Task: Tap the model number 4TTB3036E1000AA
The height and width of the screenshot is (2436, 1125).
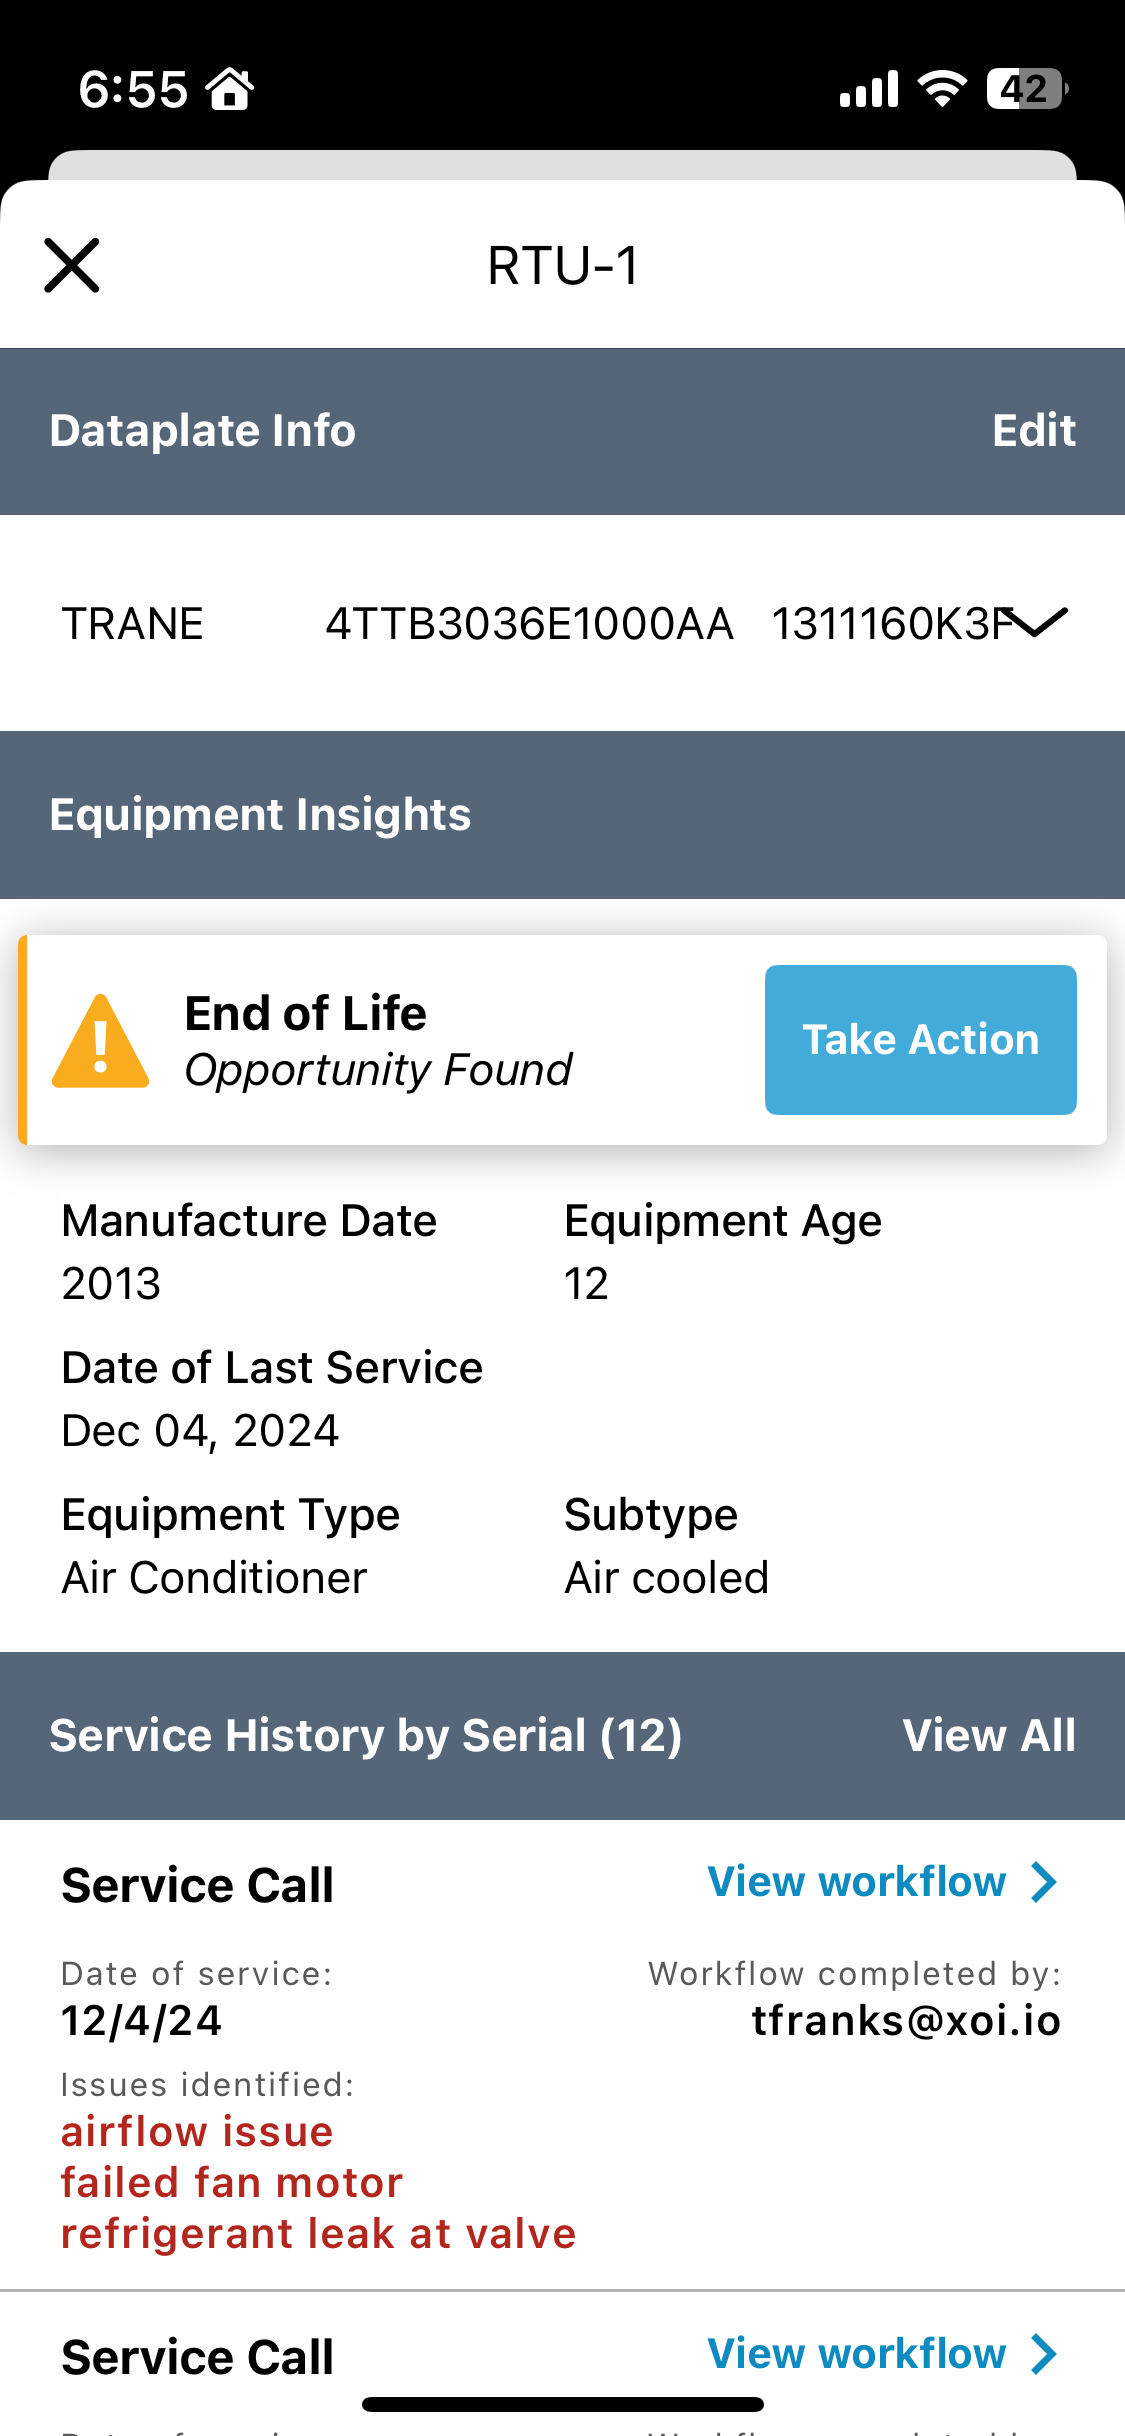Action: click(529, 624)
